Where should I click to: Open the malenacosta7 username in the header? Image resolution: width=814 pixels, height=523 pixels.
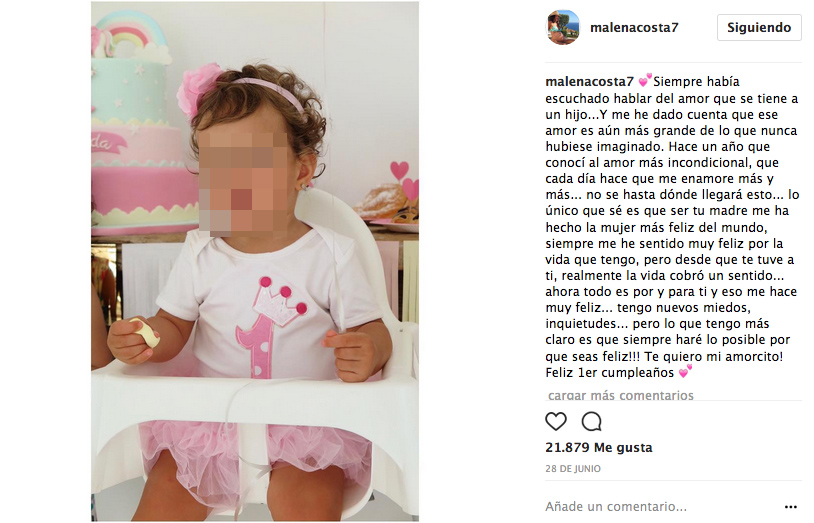[634, 28]
